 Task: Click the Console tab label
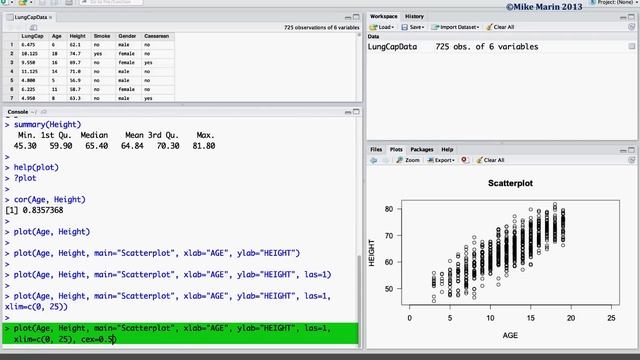[18, 112]
